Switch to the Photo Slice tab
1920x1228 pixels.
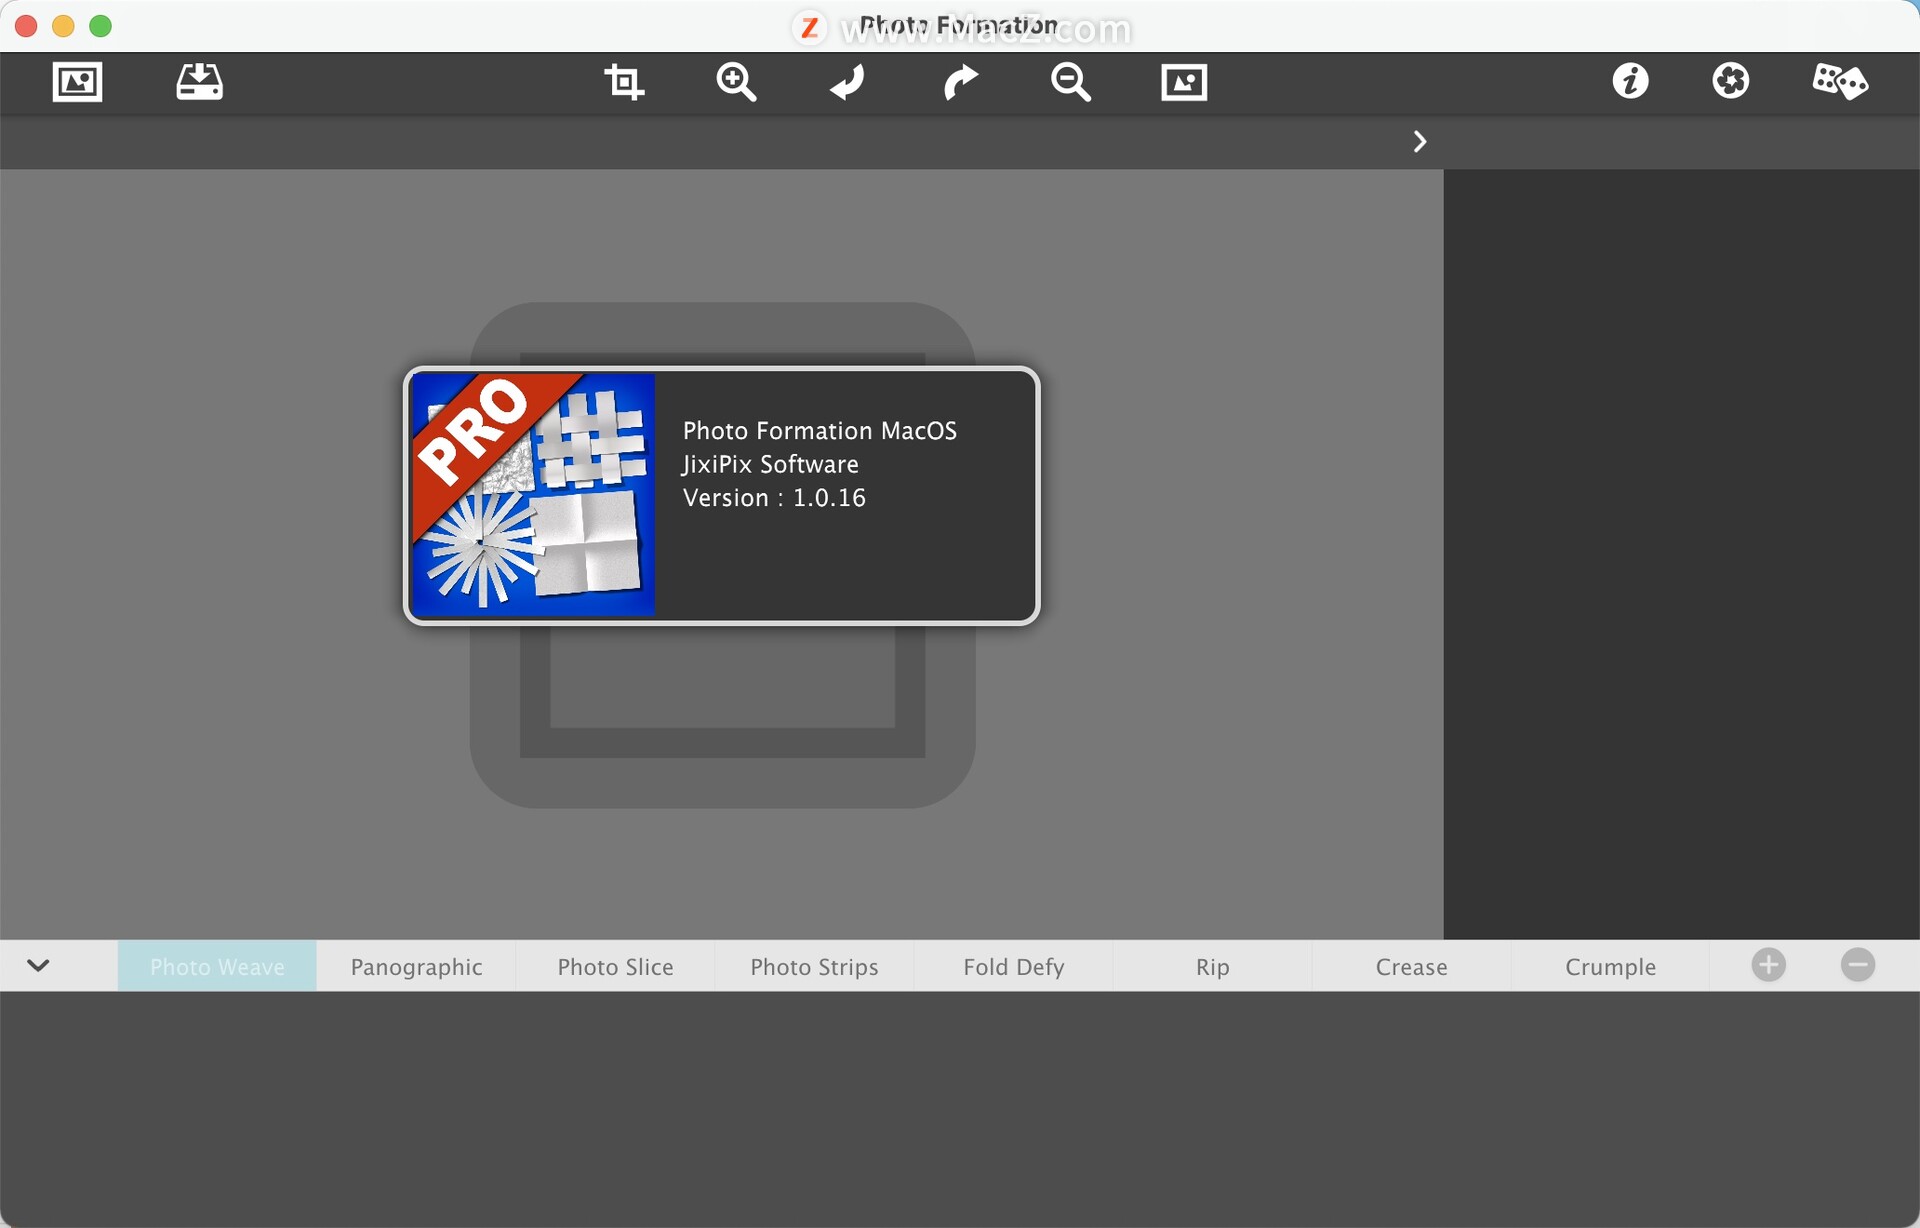615,966
